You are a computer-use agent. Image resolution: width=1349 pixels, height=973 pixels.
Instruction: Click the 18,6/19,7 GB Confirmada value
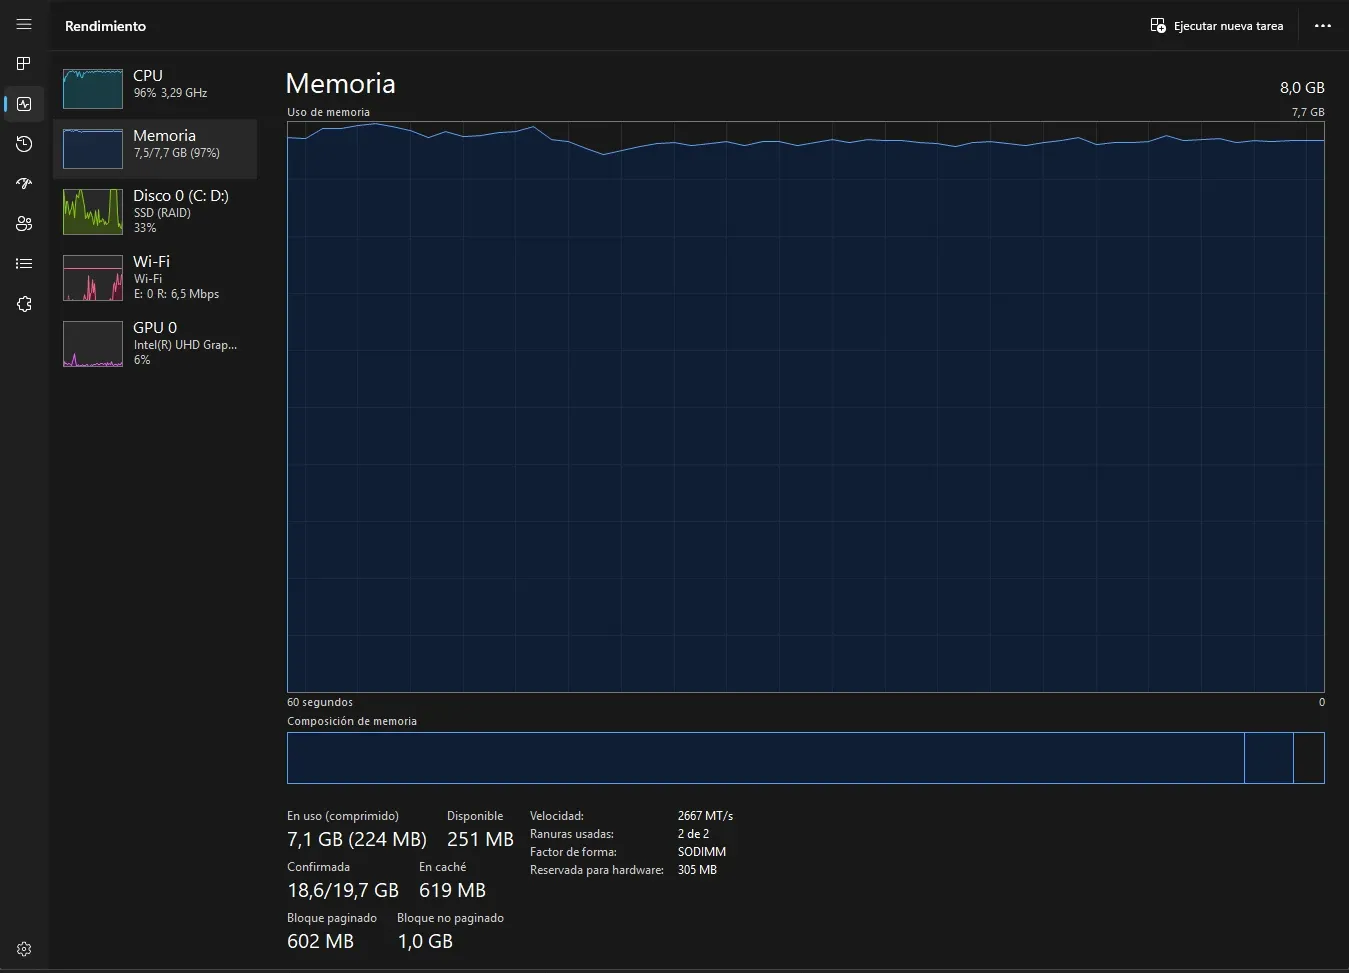coord(343,890)
